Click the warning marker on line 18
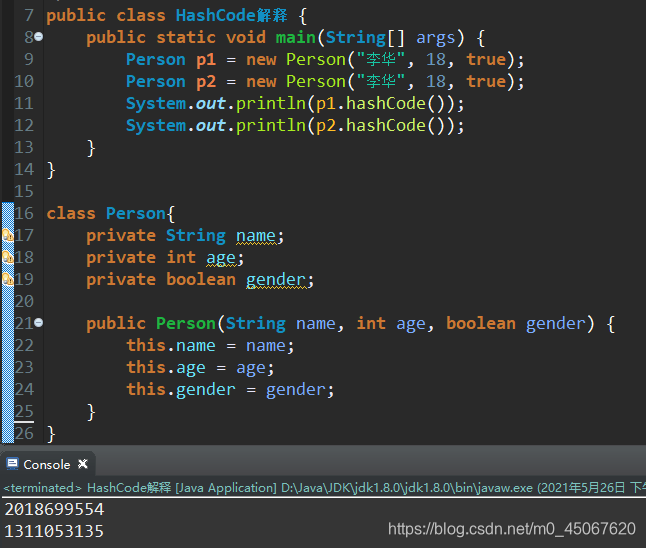Screen dimensions: 646x548 8,258
